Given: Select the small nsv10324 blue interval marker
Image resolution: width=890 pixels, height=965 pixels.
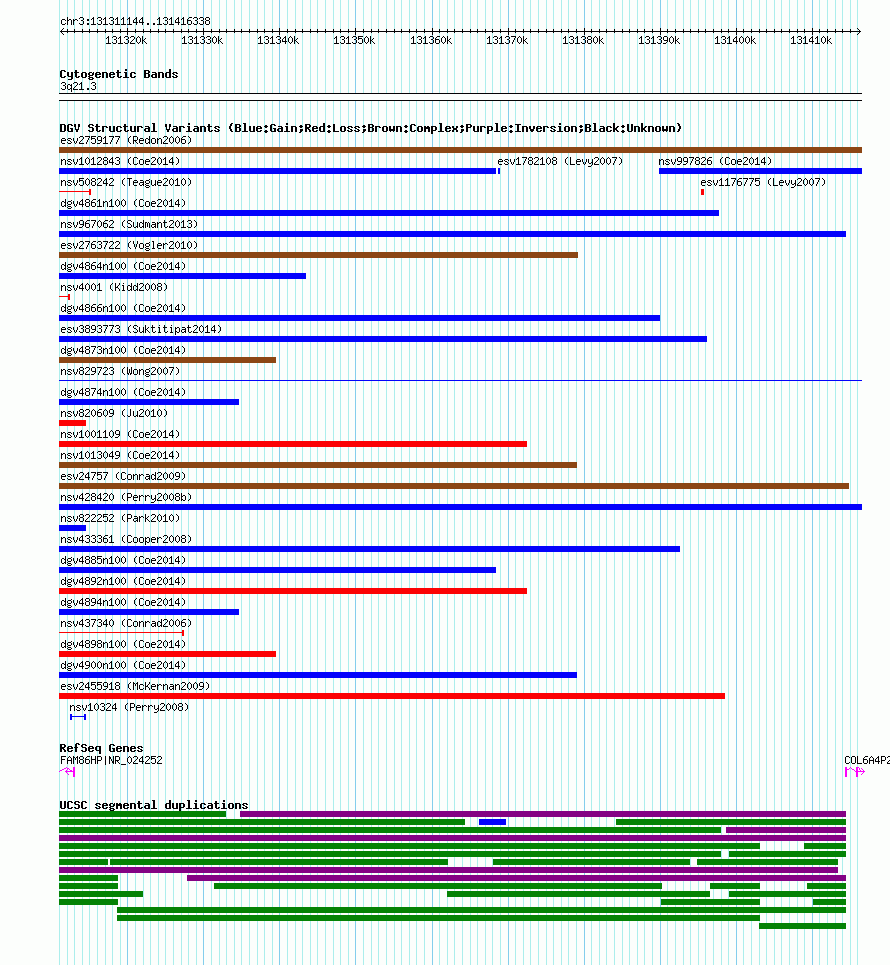Looking at the screenshot, I should [x=78, y=717].
